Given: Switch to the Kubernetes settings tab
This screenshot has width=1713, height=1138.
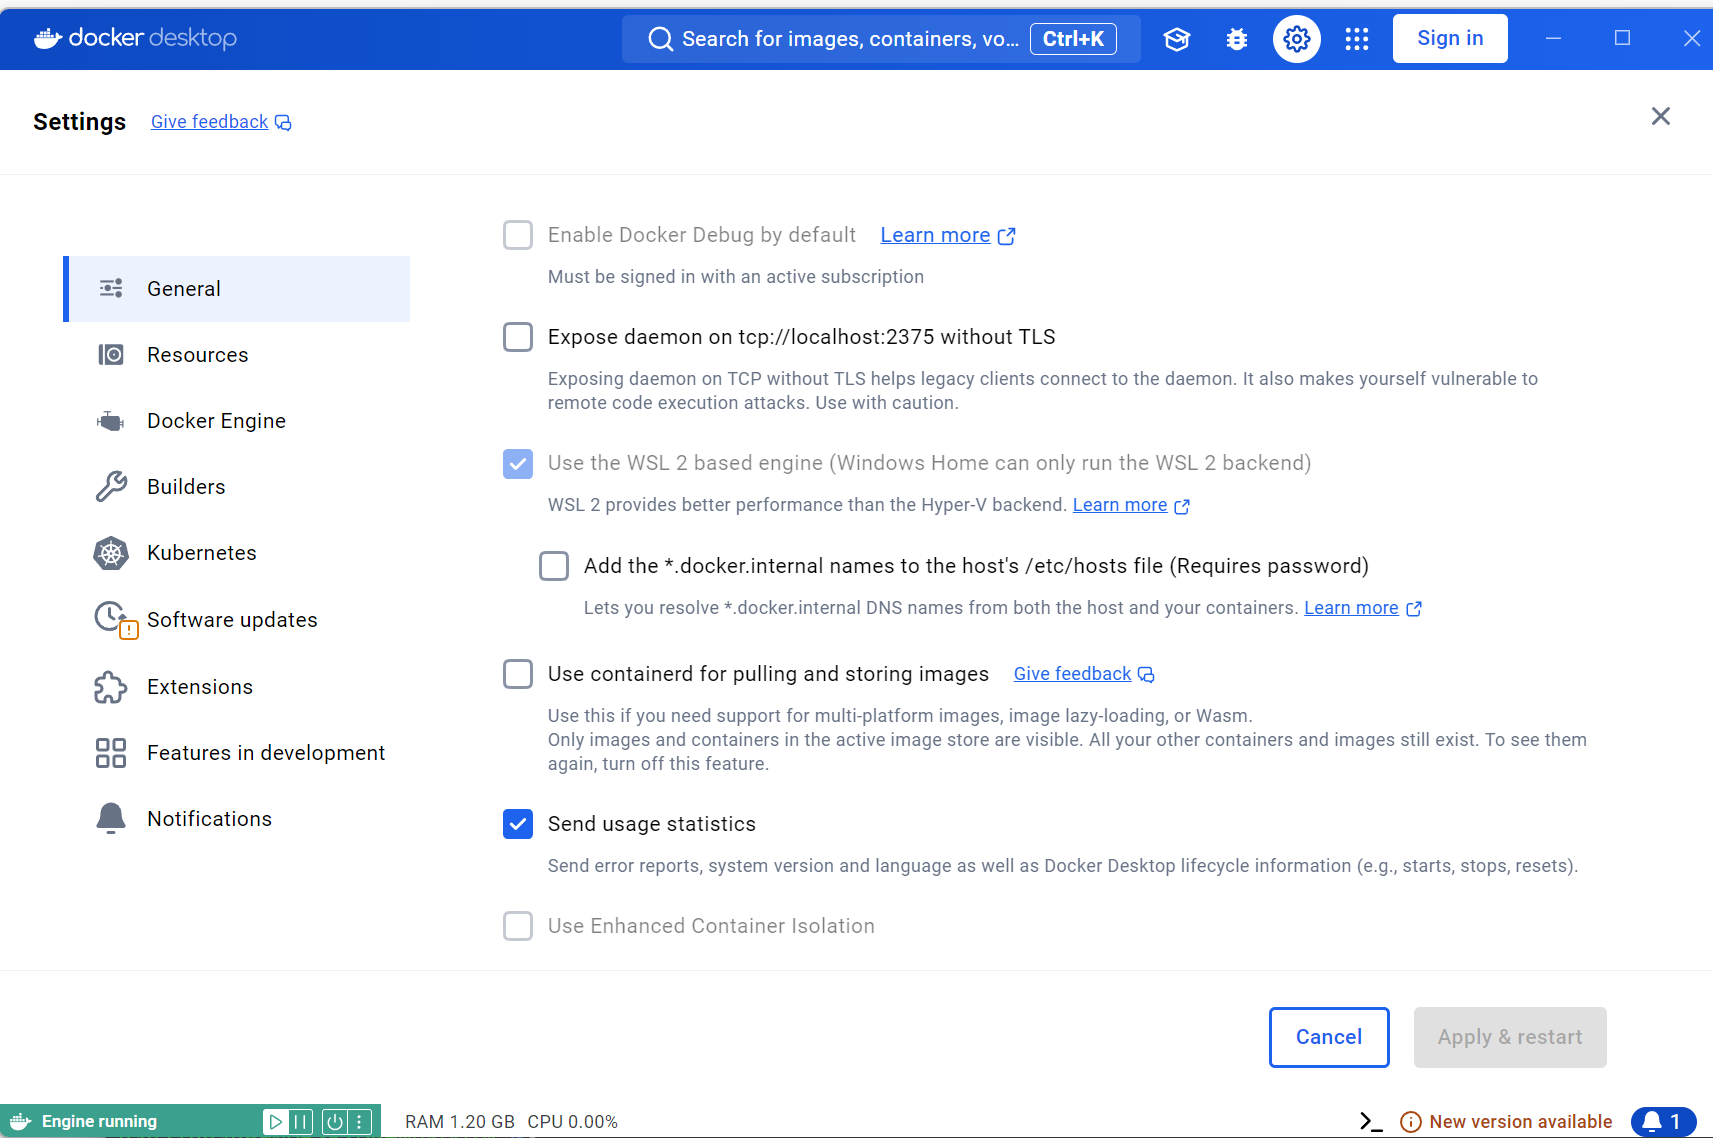Looking at the screenshot, I should point(237,553).
